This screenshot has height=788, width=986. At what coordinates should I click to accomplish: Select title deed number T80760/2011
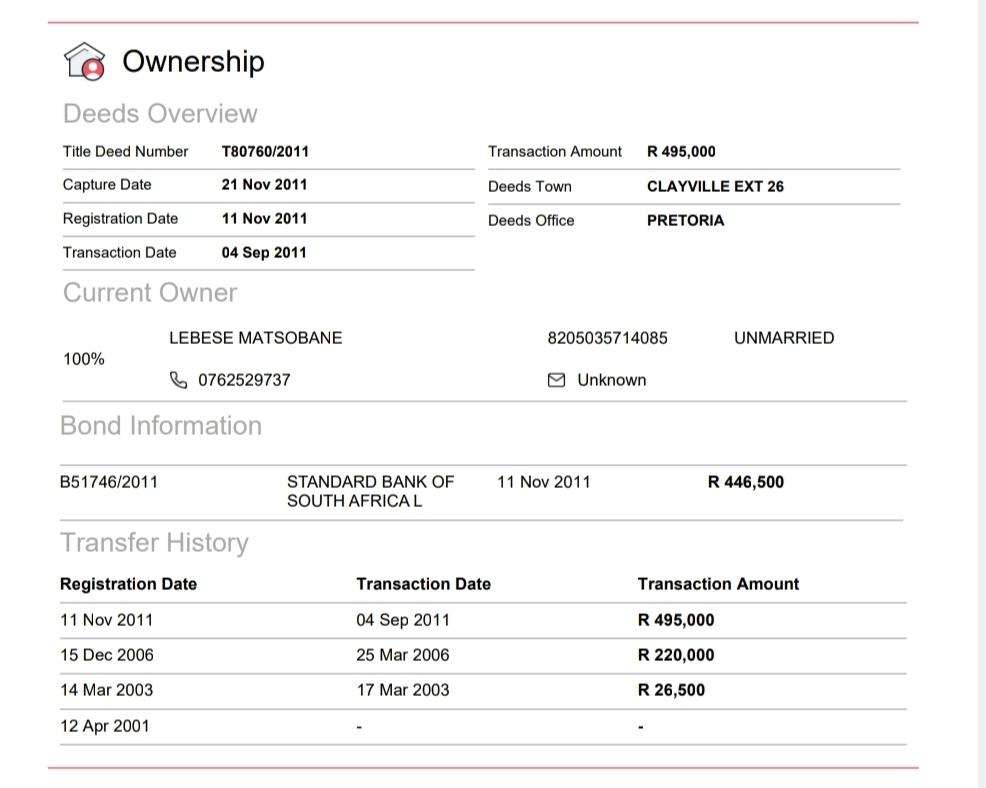click(x=265, y=152)
